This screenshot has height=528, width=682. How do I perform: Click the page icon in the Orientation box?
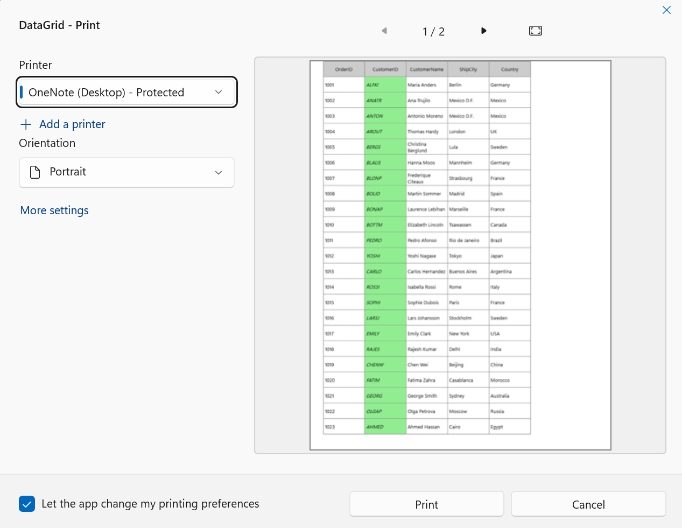(35, 172)
